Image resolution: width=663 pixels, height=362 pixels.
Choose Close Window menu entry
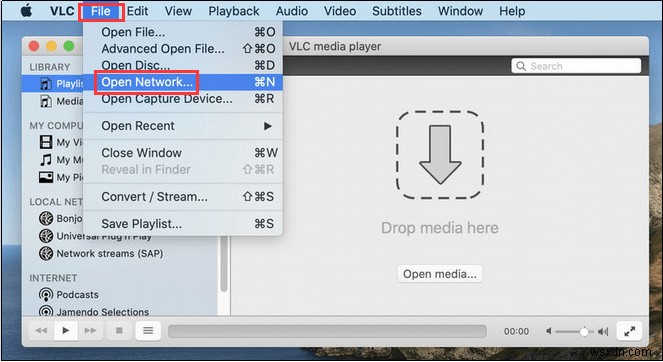[x=183, y=153]
